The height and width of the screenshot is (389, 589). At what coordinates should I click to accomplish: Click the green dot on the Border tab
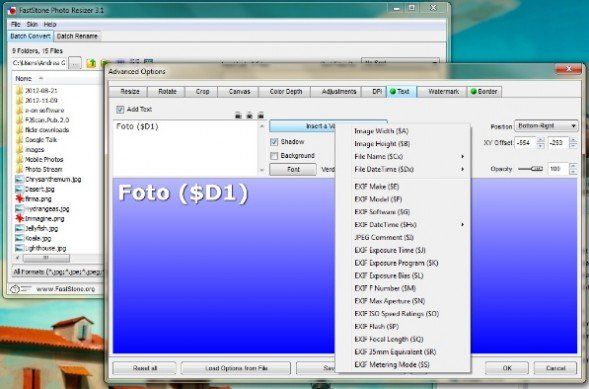(x=473, y=91)
